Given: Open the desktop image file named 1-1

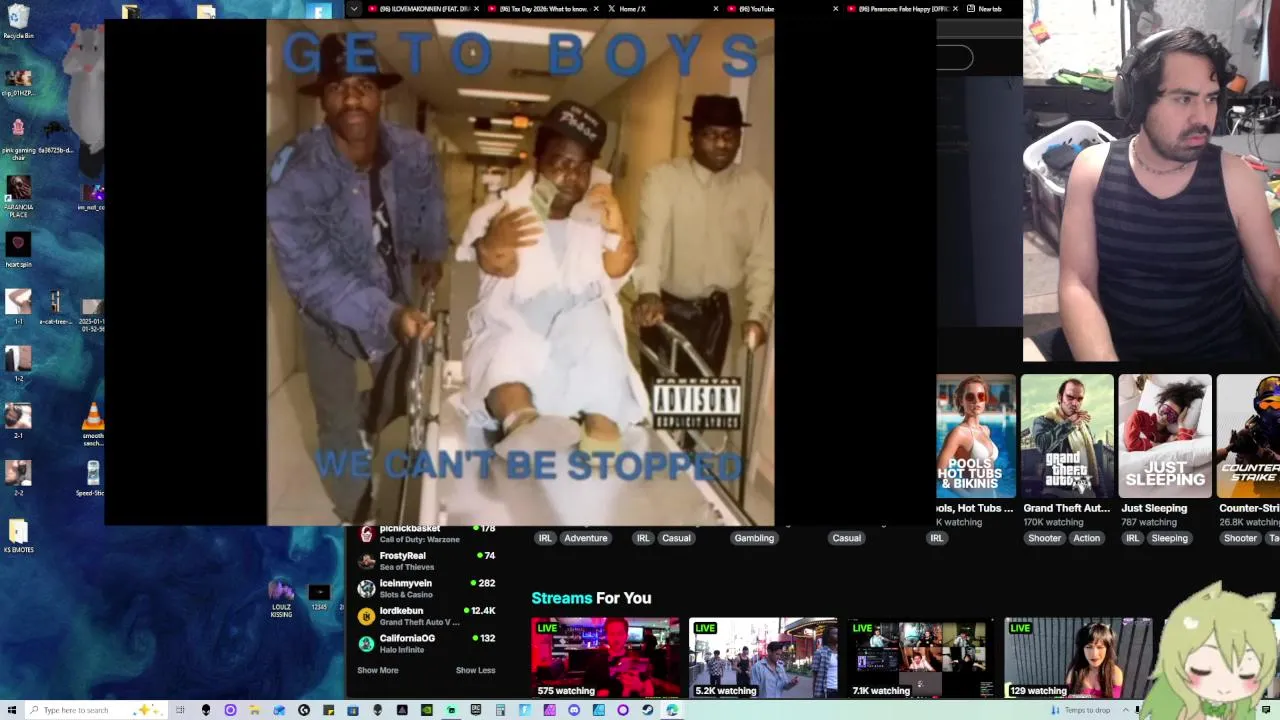Looking at the screenshot, I should (x=18, y=307).
